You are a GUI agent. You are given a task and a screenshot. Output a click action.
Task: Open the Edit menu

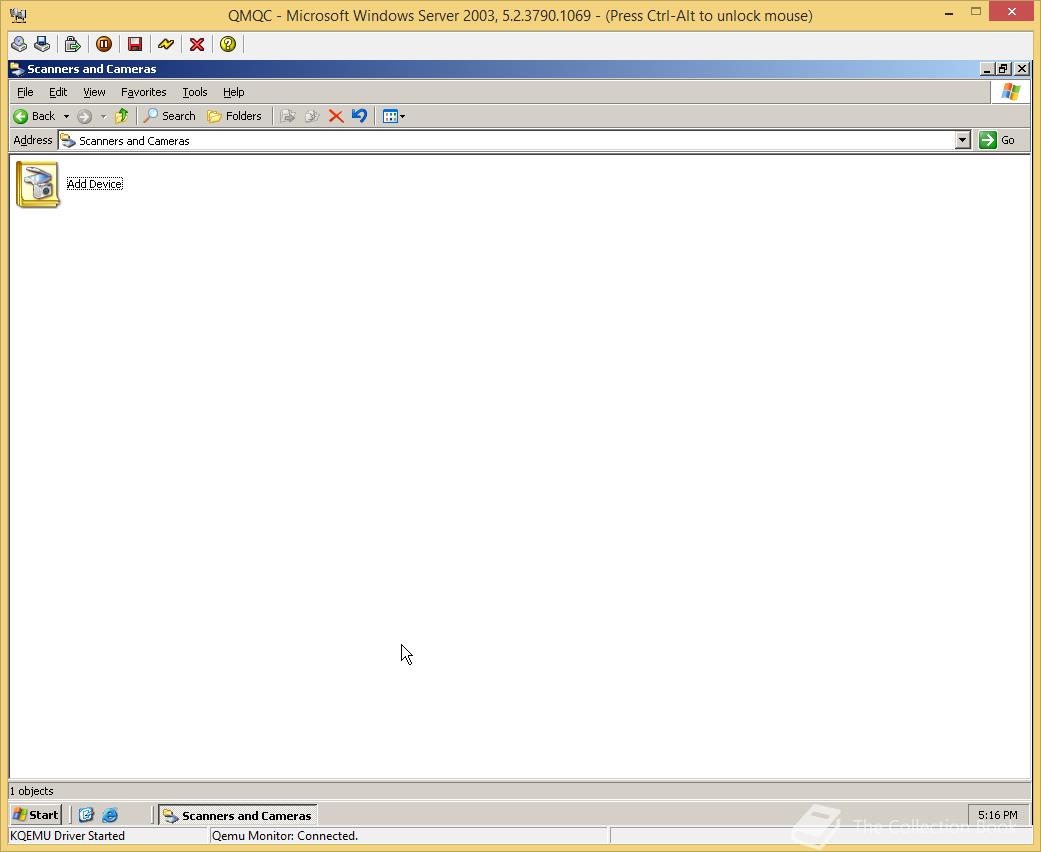click(x=58, y=92)
